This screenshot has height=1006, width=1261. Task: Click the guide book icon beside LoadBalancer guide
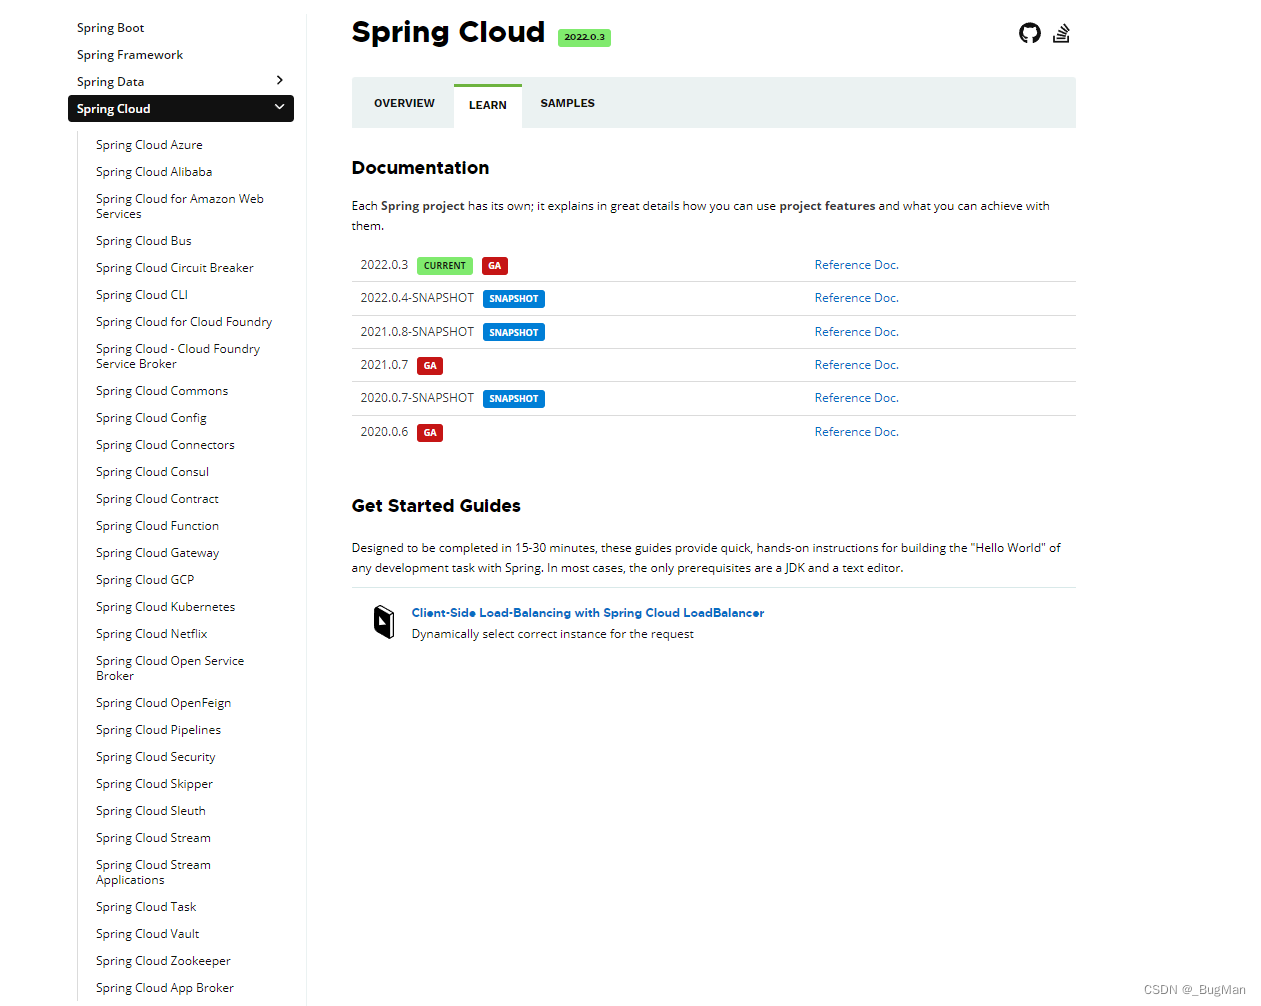384,622
